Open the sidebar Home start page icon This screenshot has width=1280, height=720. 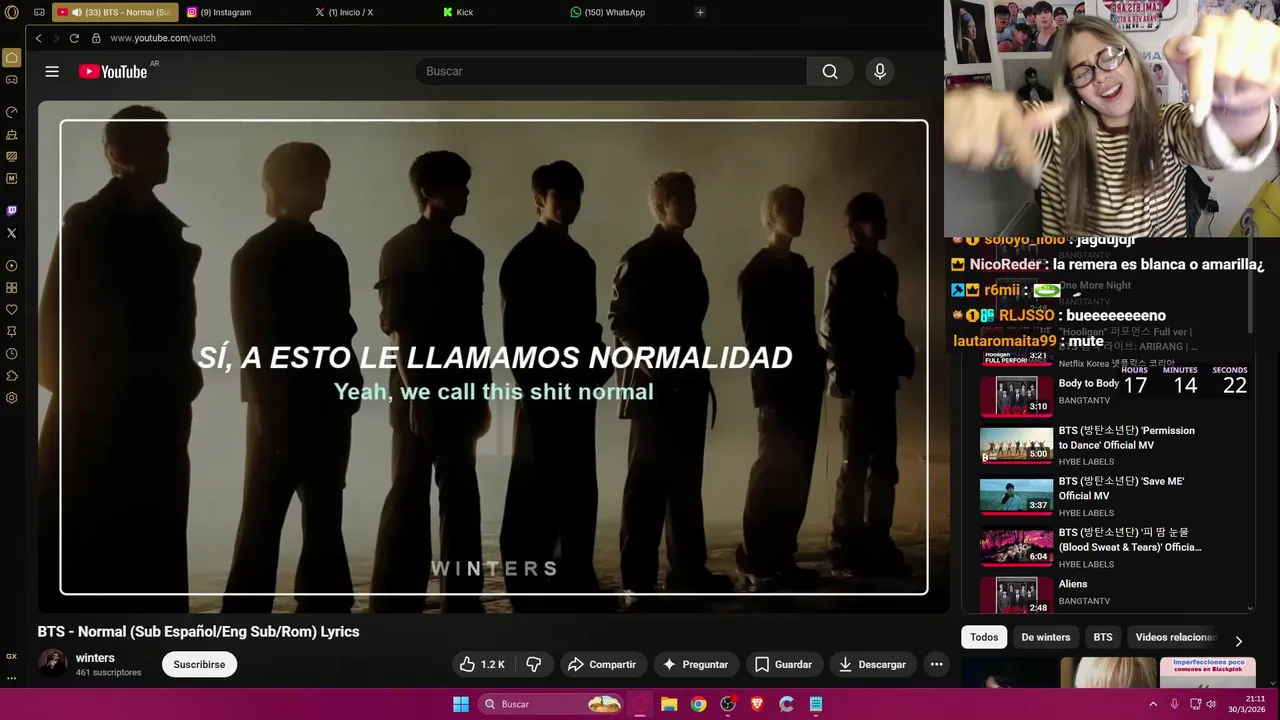pos(12,58)
